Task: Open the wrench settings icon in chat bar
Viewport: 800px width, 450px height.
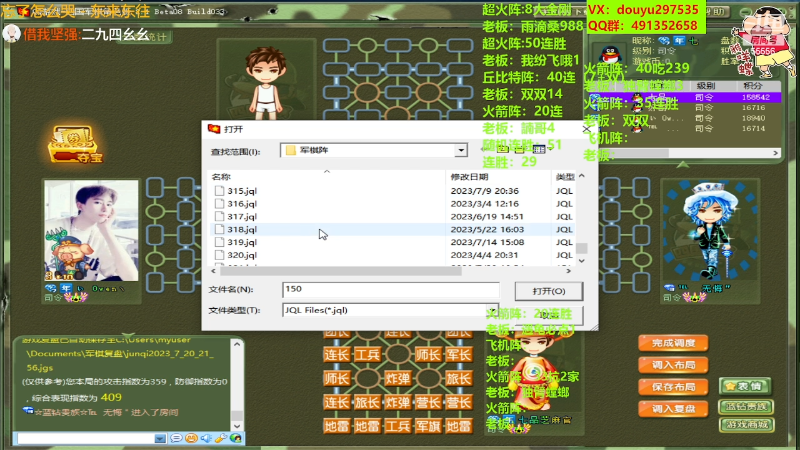Action: click(x=221, y=438)
